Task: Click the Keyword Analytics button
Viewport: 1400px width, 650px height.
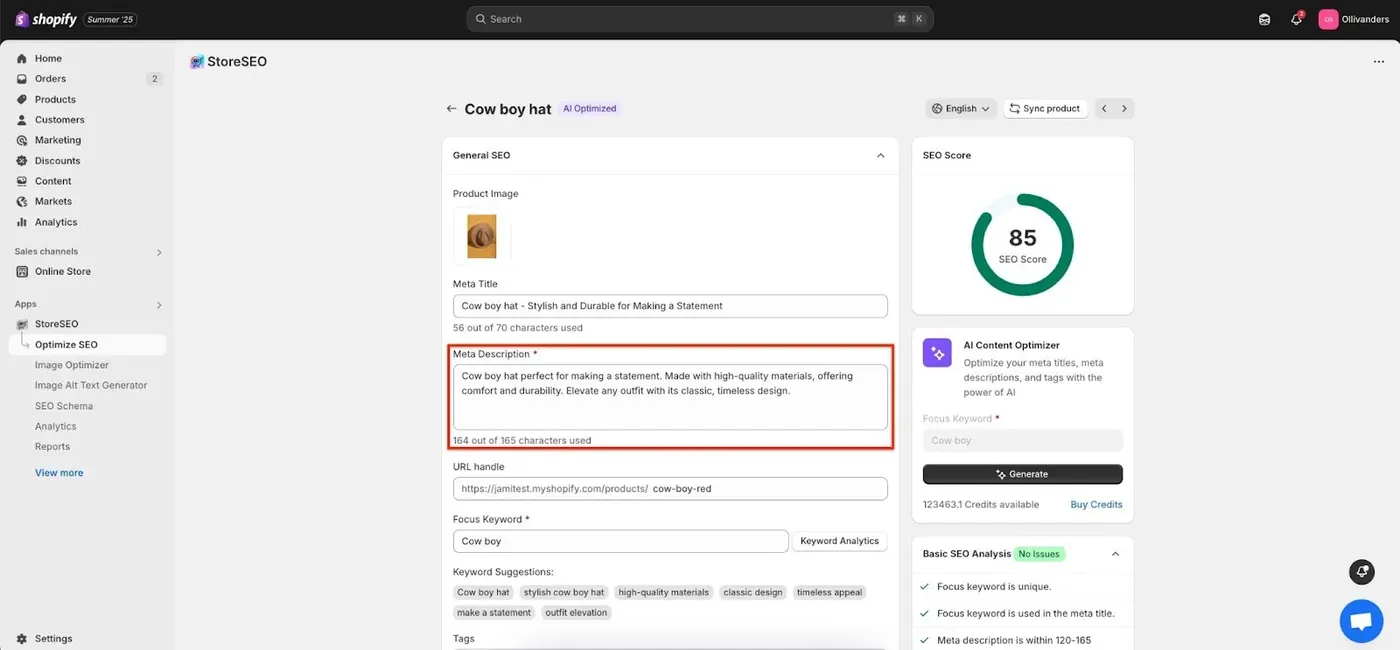Action: (x=839, y=541)
